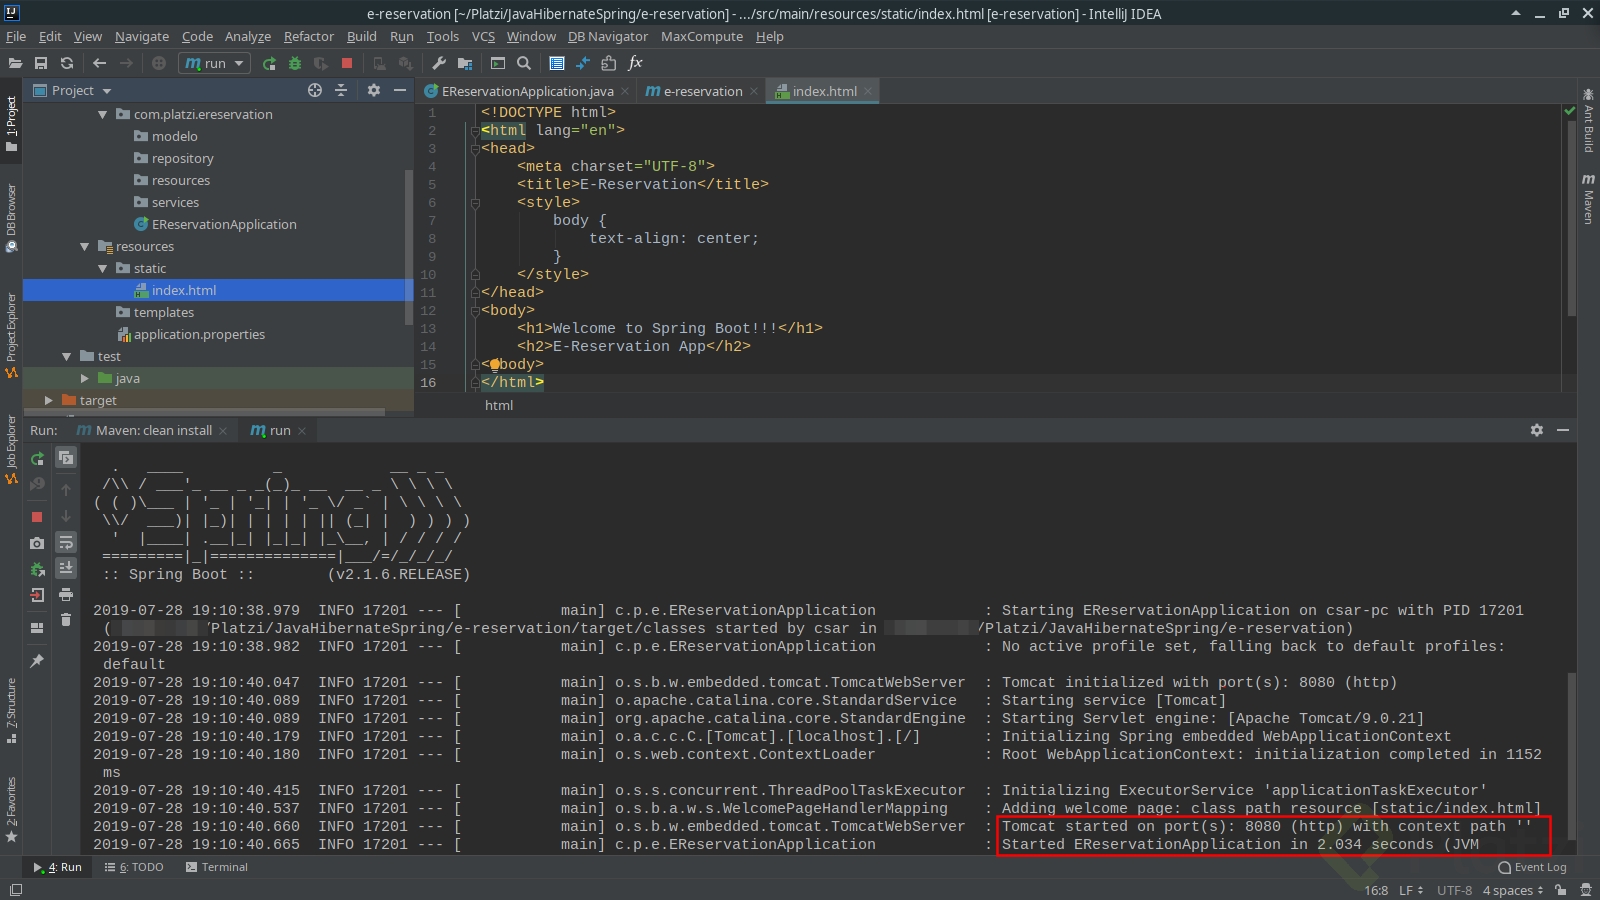Screen dimensions: 1600x900
Task: Click the red Stop square in main toolbar
Action: [x=347, y=63]
